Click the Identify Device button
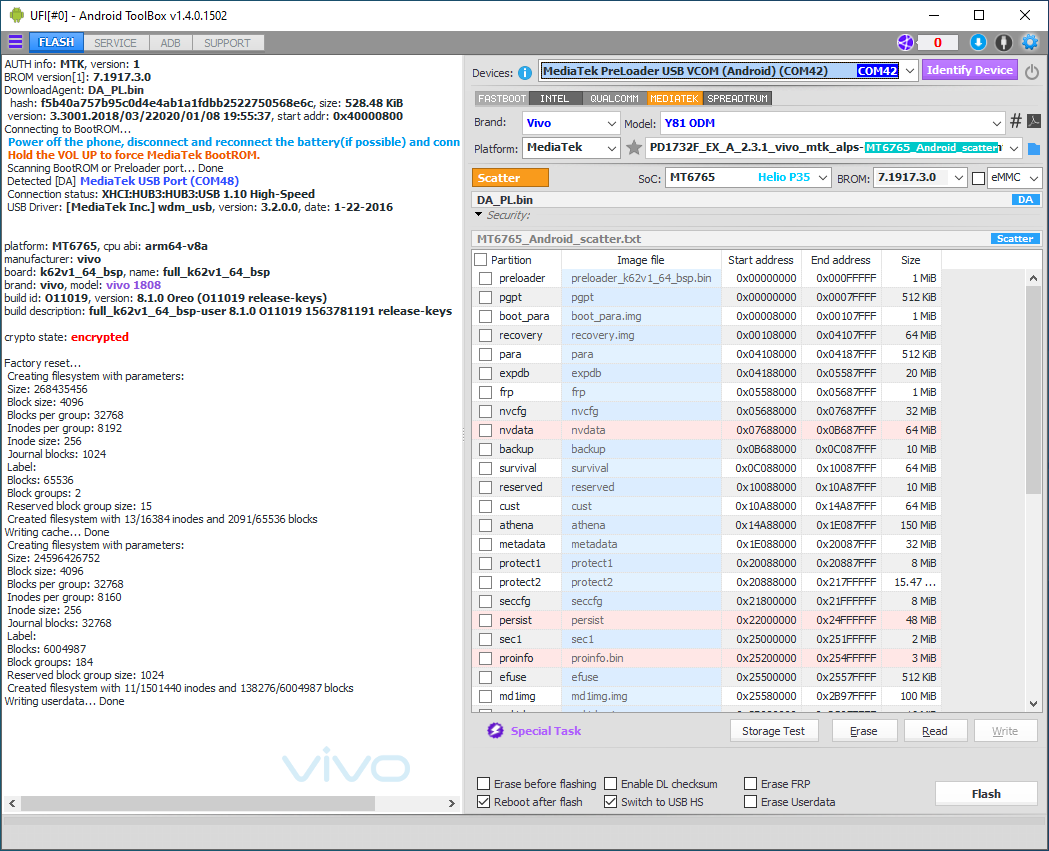The height and width of the screenshot is (851, 1049). point(969,70)
